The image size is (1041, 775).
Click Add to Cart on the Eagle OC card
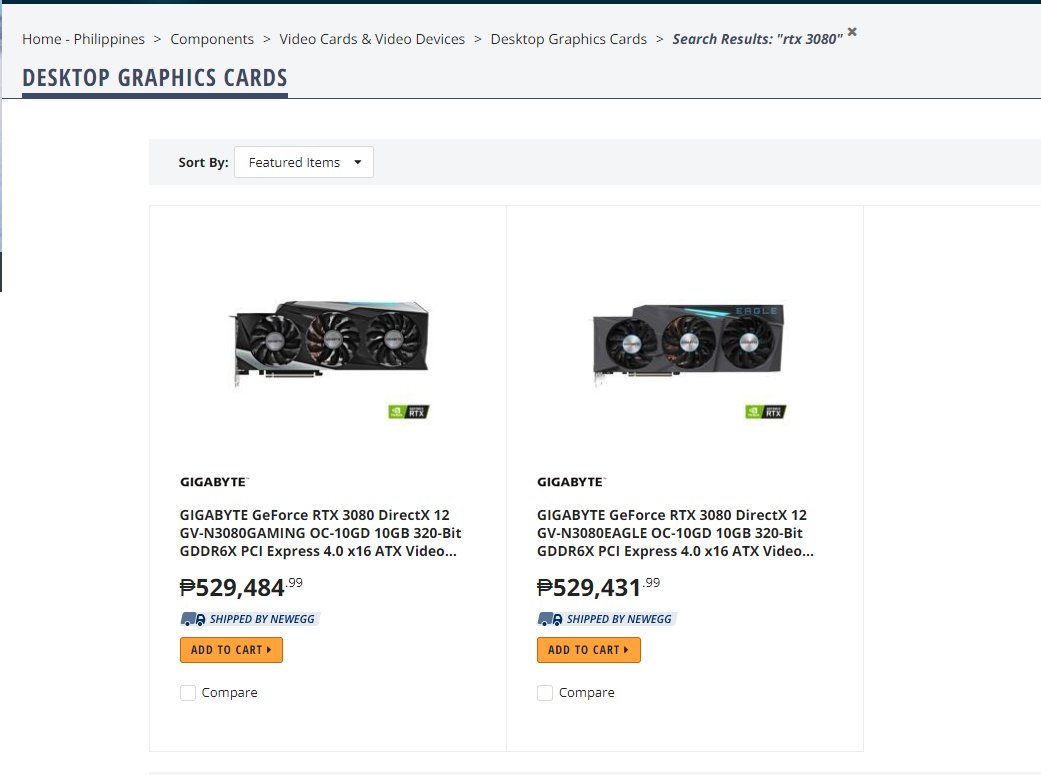point(589,649)
